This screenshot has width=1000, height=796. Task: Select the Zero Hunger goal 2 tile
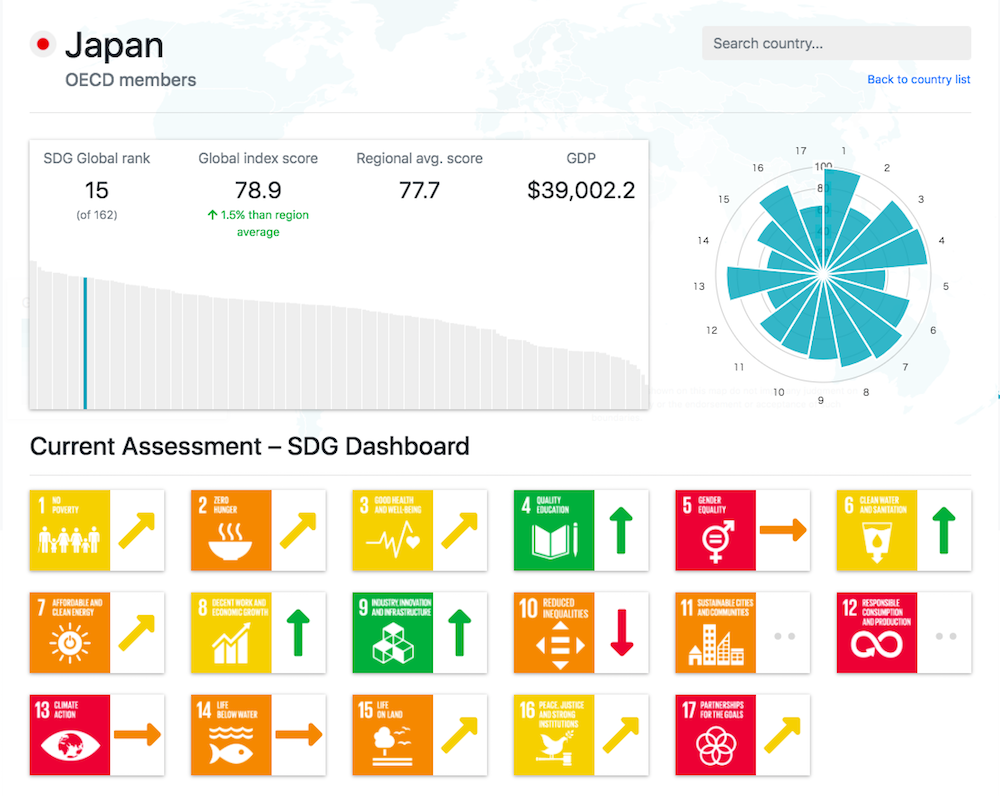pyautogui.click(x=231, y=530)
